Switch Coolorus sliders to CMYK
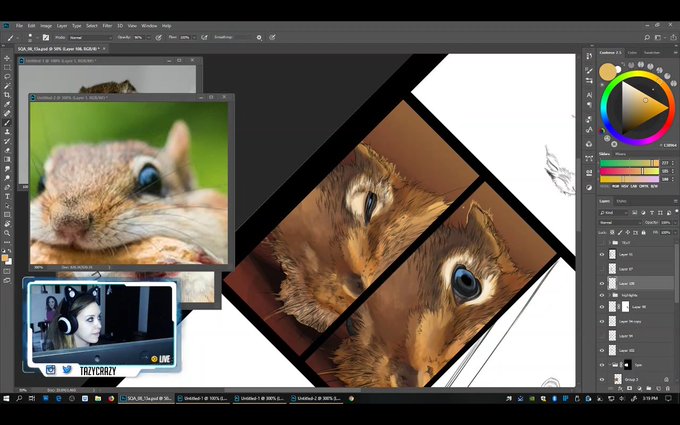This screenshot has height=425, width=680. pyautogui.click(x=644, y=186)
